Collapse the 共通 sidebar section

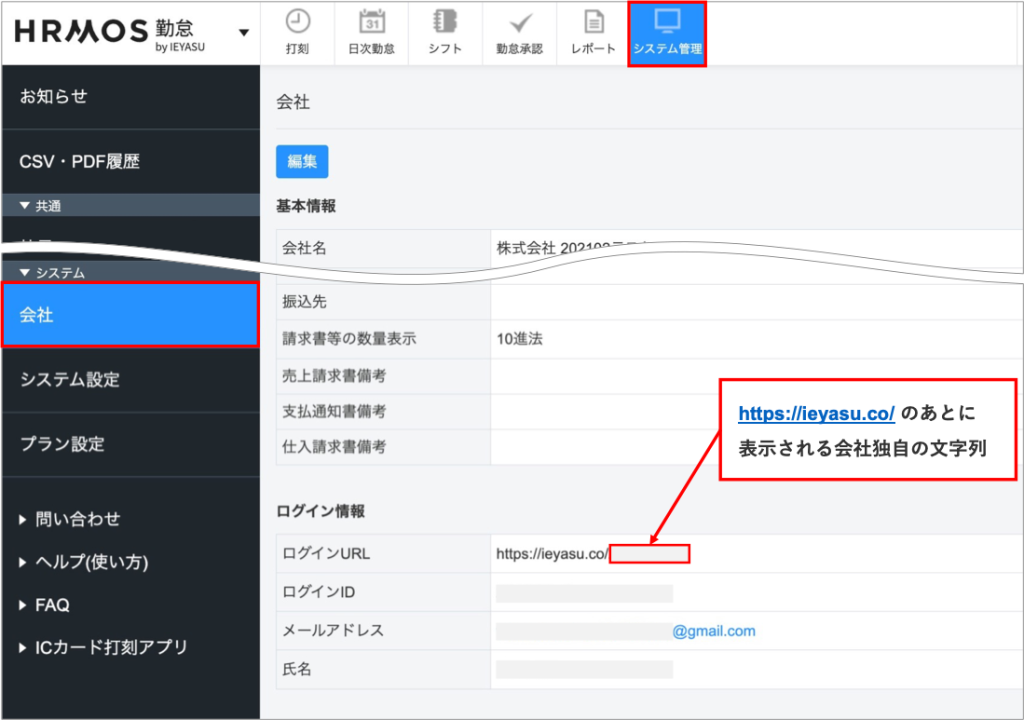coord(40,206)
